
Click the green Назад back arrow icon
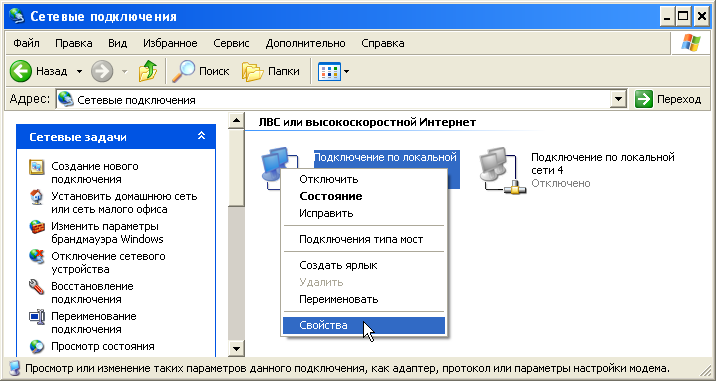click(21, 71)
